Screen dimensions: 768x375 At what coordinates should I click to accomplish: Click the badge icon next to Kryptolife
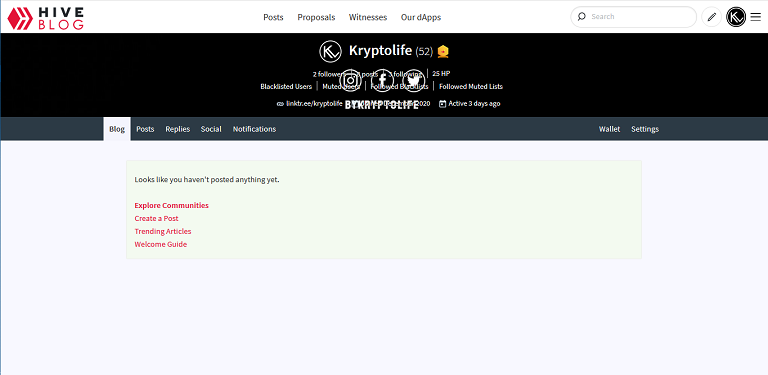coord(443,51)
